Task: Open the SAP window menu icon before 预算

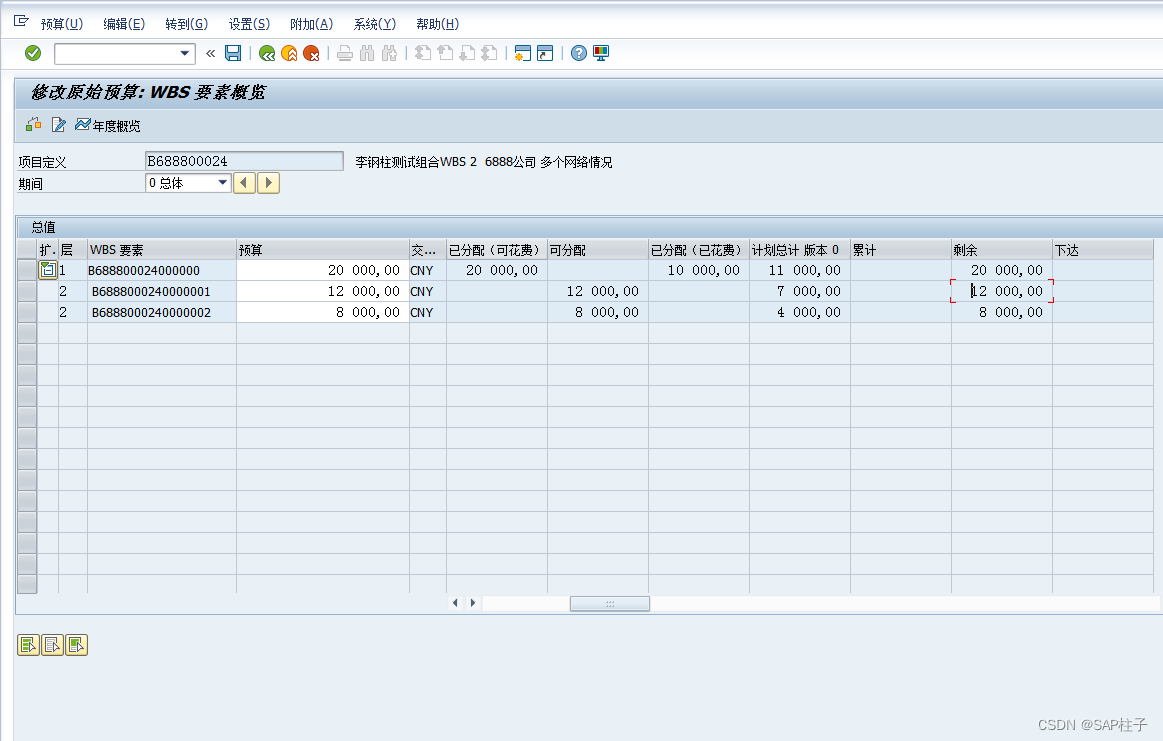Action: point(21,22)
